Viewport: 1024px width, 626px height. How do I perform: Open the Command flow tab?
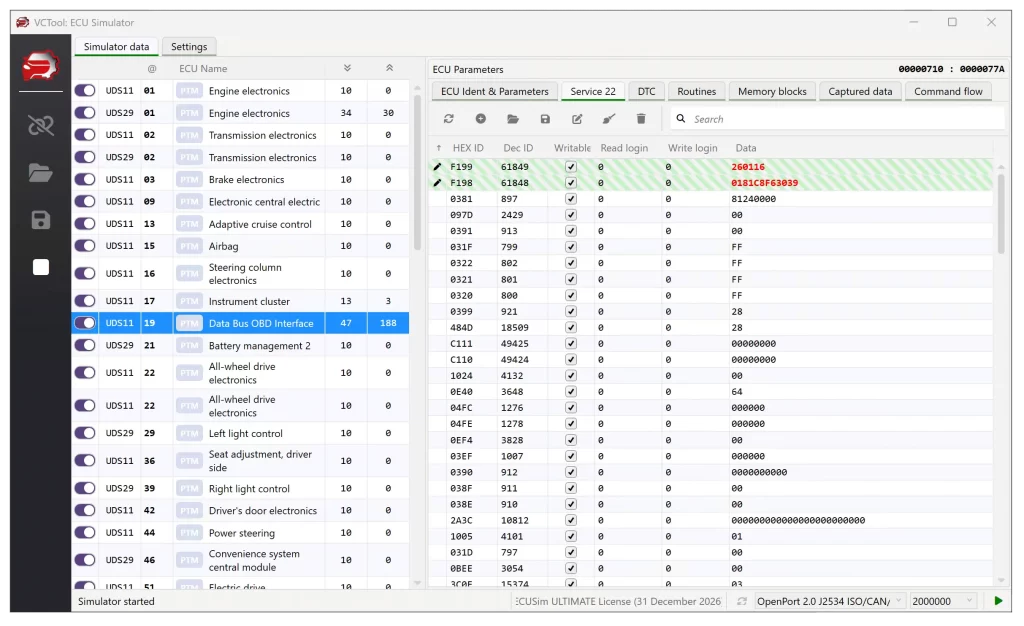[x=948, y=91]
